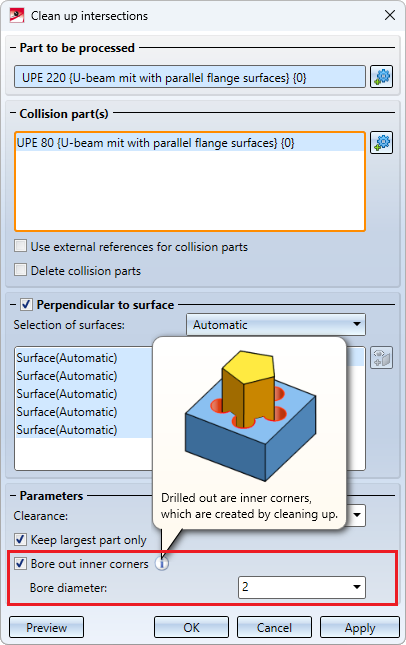Tick the Delete collision parts checkbox
Viewport: 406px width, 645px height.
(20, 270)
